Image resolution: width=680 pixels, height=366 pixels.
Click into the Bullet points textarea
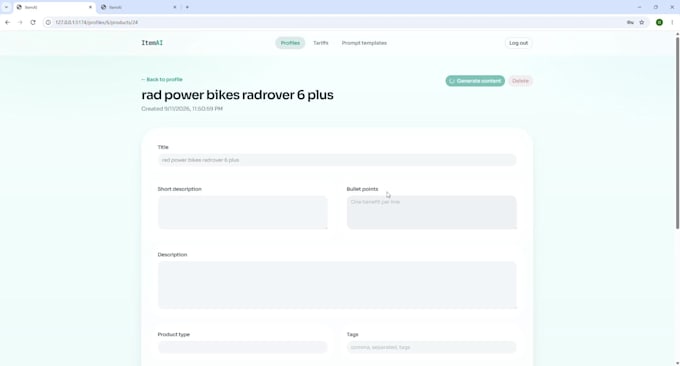coord(432,212)
